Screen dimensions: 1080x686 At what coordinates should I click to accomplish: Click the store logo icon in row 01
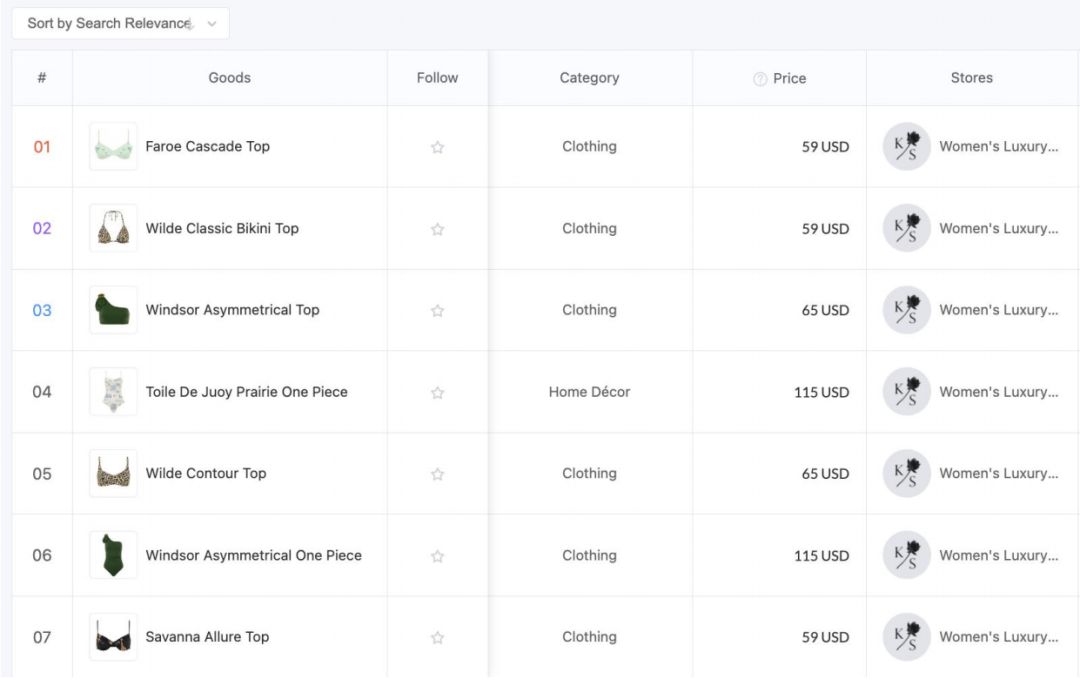[x=906, y=147]
